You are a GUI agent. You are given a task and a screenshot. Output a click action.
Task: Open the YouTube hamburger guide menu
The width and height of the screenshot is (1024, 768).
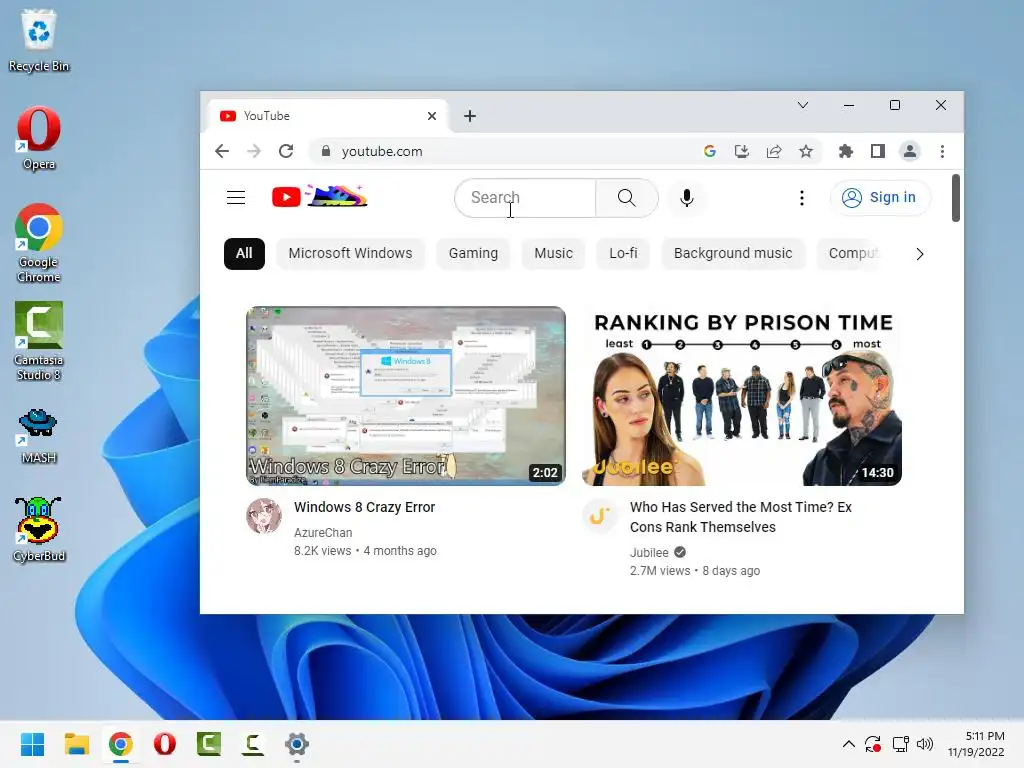click(236, 197)
